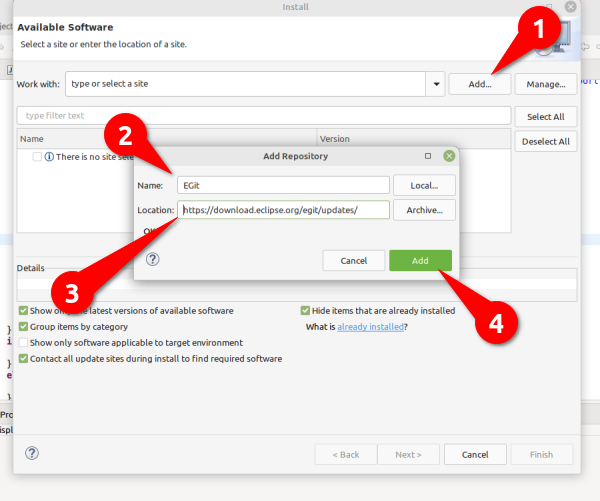Disable 'Group items by category' checkbox
Image resolution: width=600 pixels, height=501 pixels.
(x=23, y=327)
